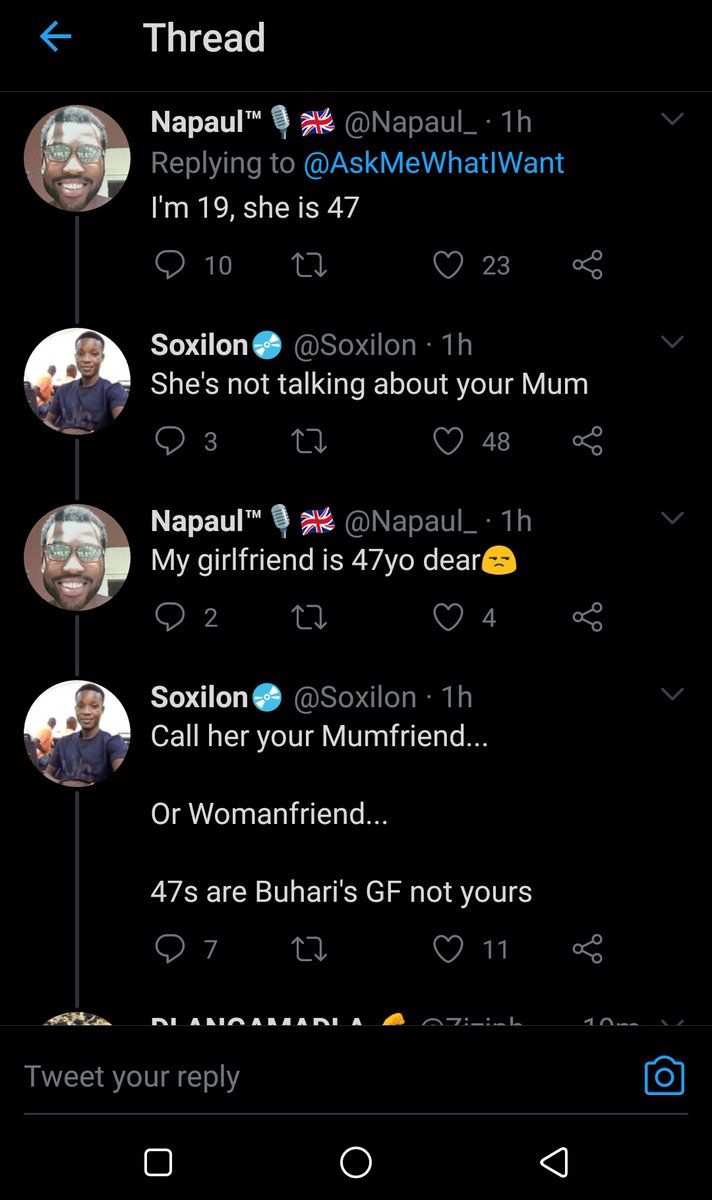Reply to "I'm 19, she is 47" tweet
712x1200 pixels.
coord(171,265)
